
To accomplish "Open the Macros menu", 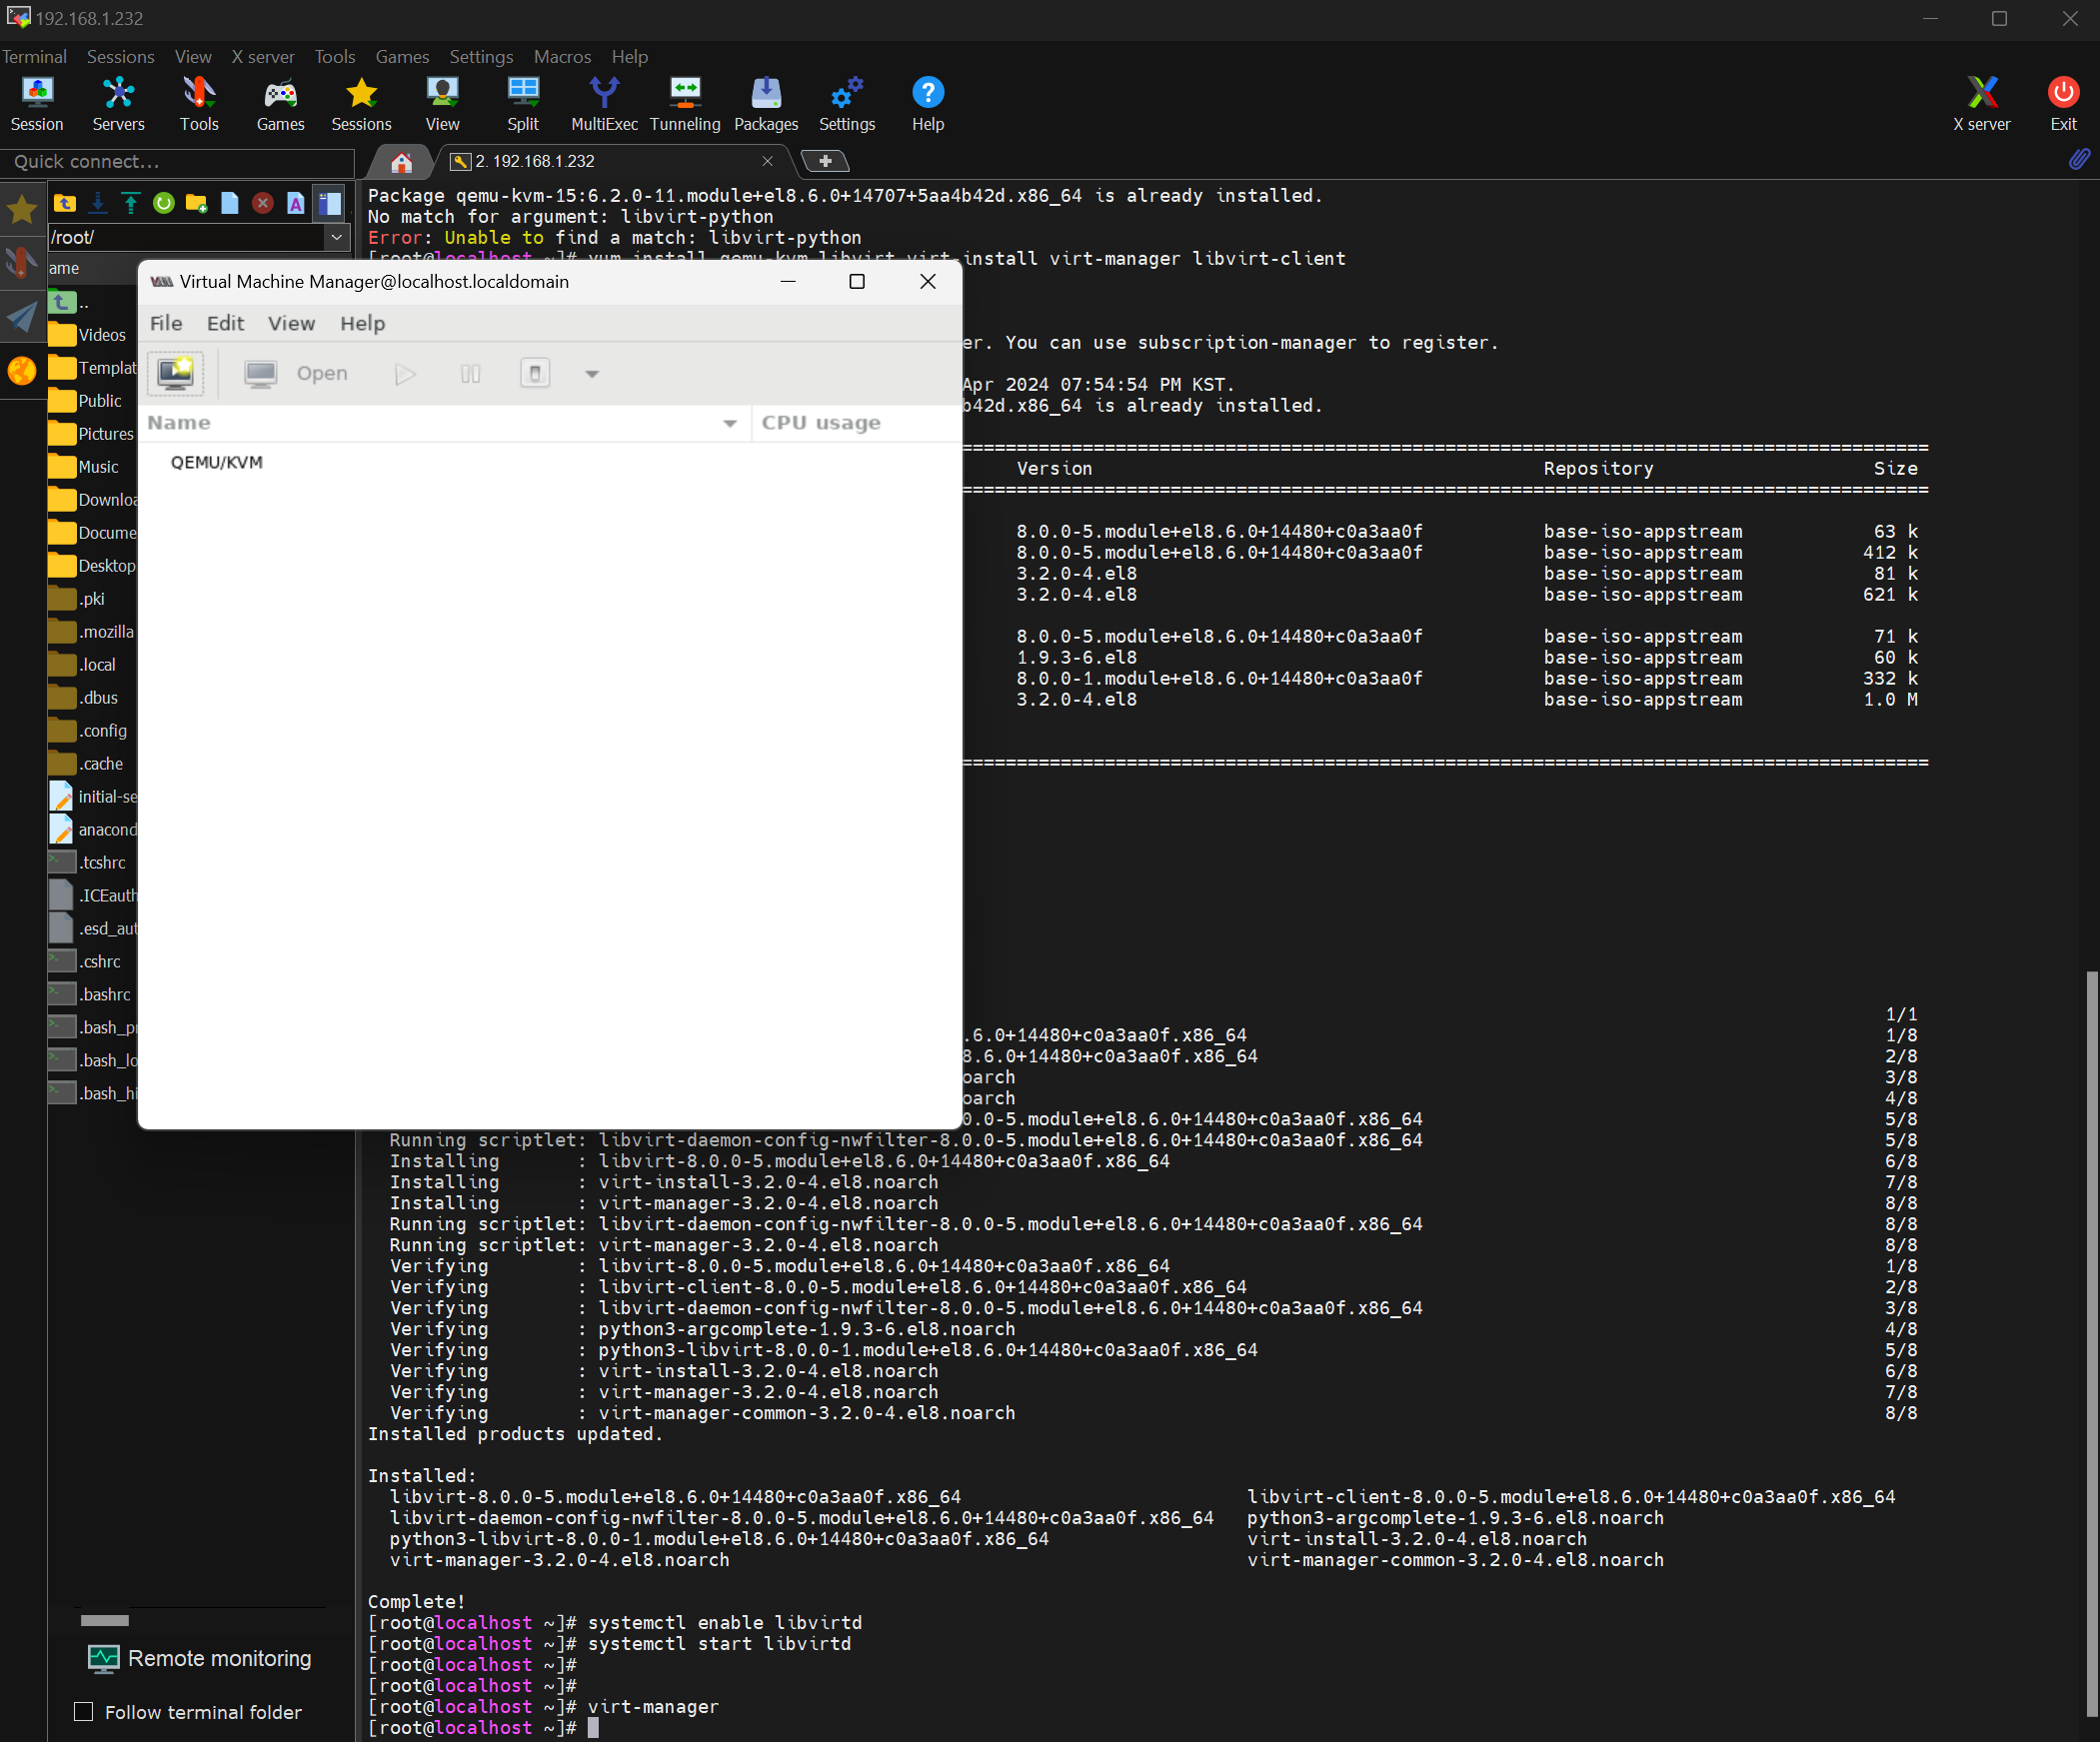I will [562, 57].
